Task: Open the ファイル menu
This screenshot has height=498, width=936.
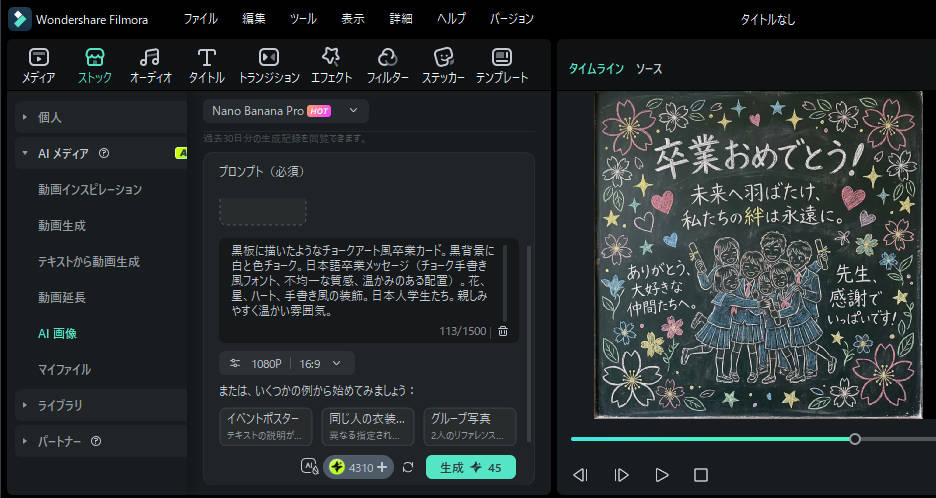Action: pyautogui.click(x=201, y=19)
